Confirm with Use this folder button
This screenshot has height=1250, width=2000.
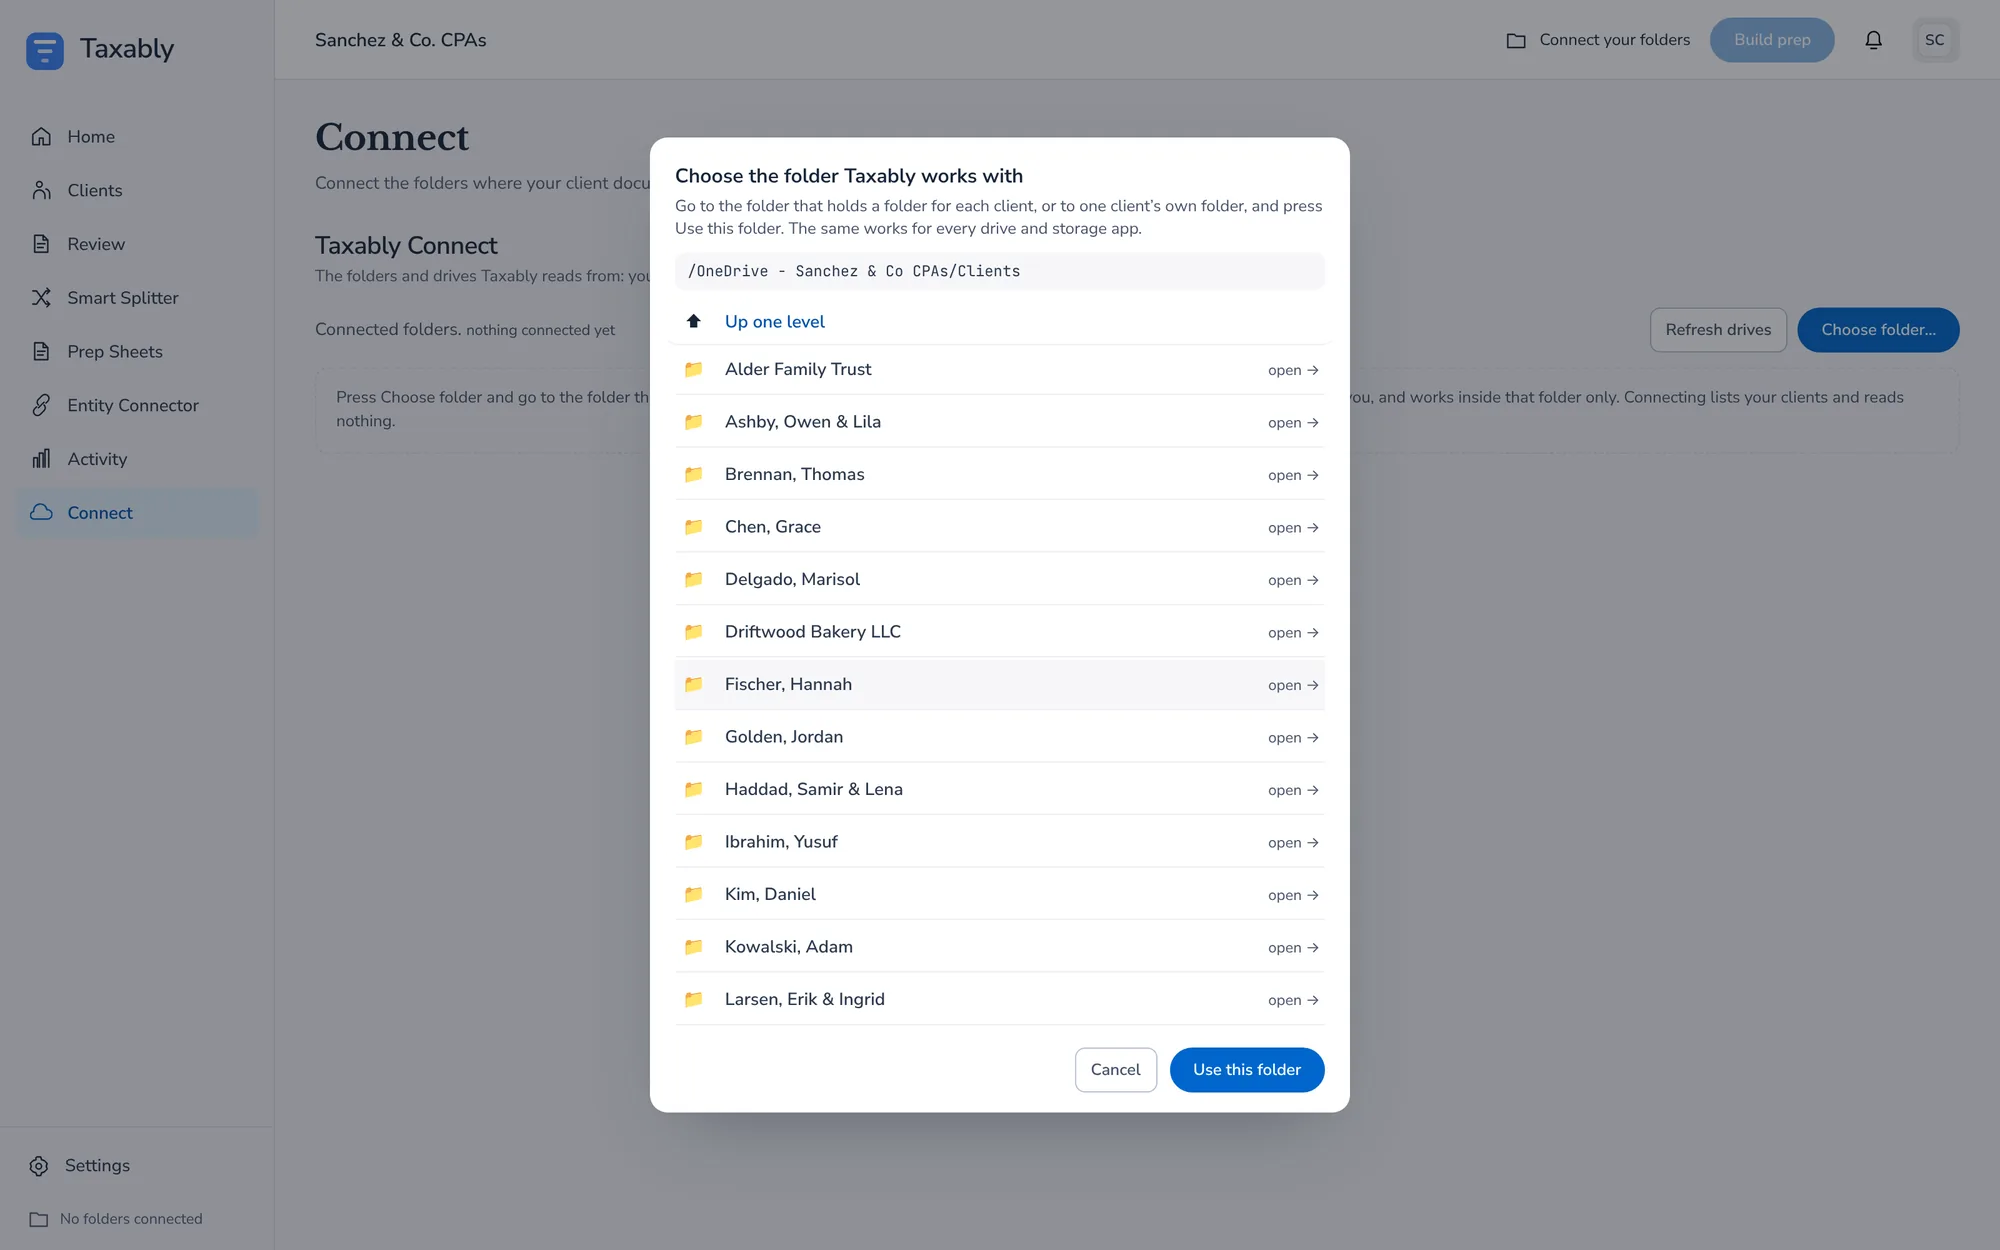(1247, 1070)
